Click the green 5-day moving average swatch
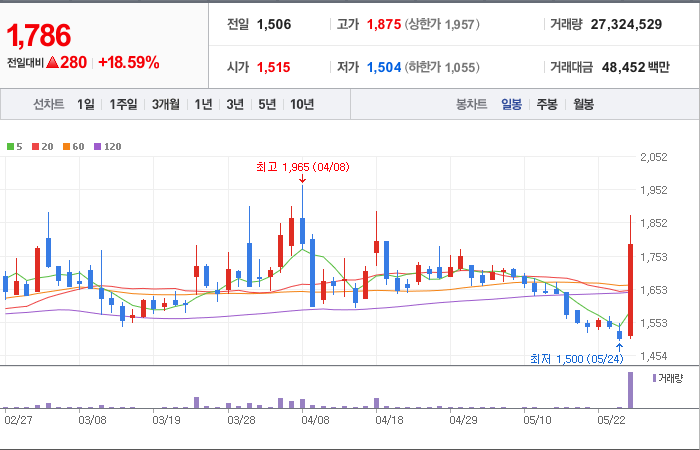The image size is (700, 450). click(x=10, y=146)
